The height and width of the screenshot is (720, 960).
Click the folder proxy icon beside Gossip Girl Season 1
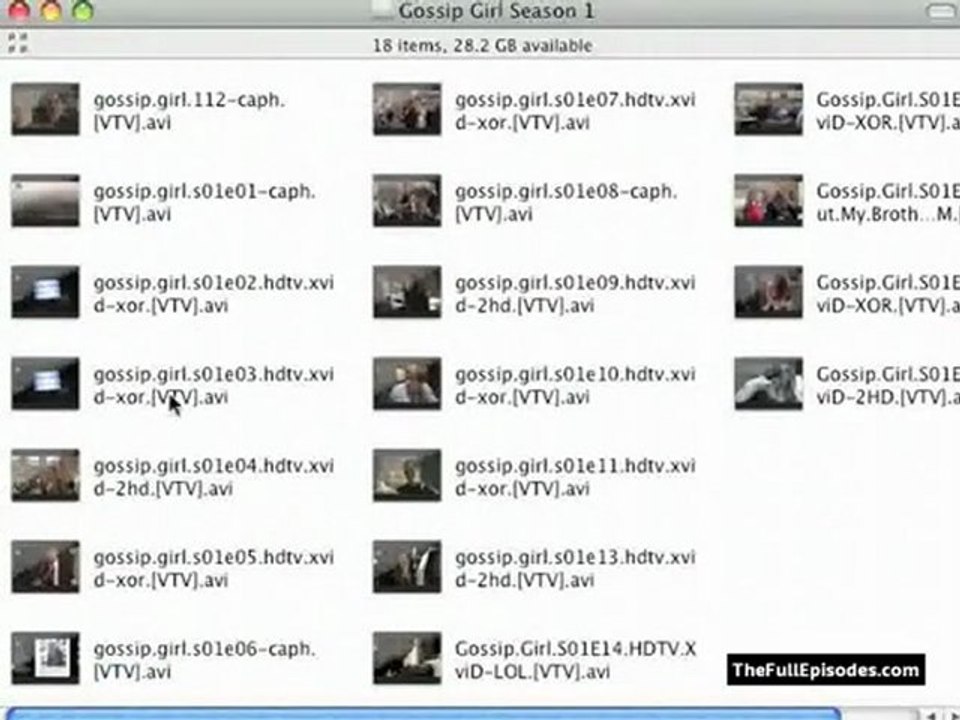382,10
